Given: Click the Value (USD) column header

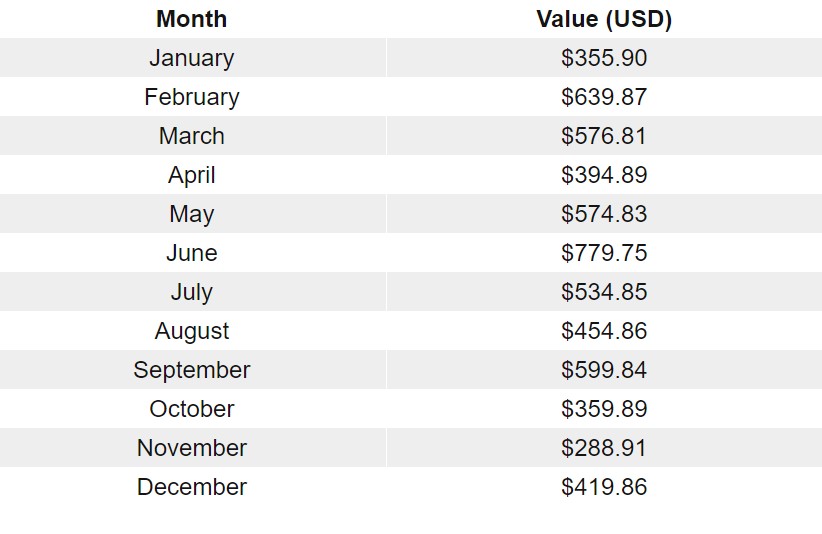Looking at the screenshot, I should click(604, 19).
